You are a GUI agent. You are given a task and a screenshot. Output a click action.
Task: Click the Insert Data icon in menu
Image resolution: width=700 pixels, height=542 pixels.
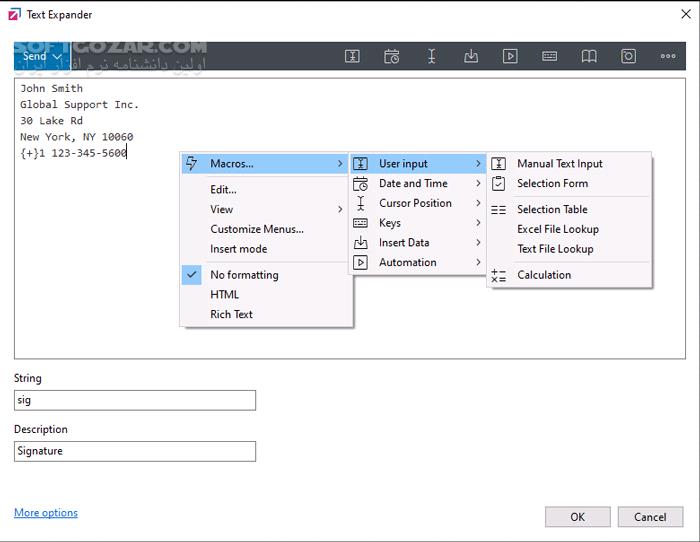(x=361, y=242)
